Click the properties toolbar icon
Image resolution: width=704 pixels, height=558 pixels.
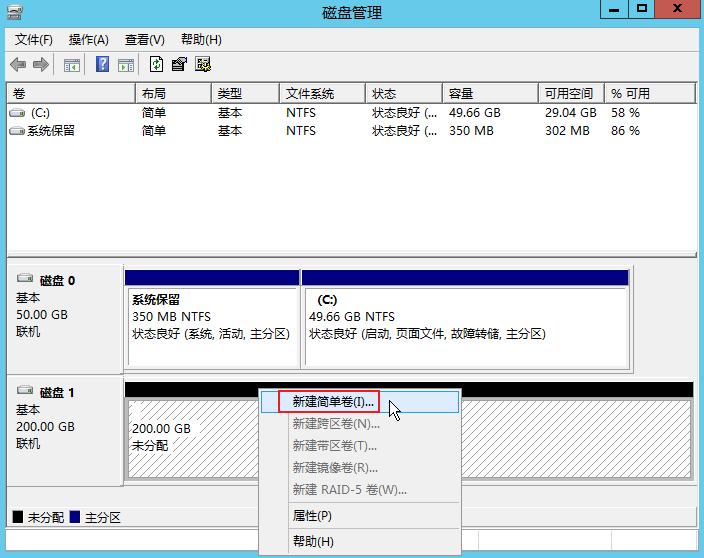179,65
